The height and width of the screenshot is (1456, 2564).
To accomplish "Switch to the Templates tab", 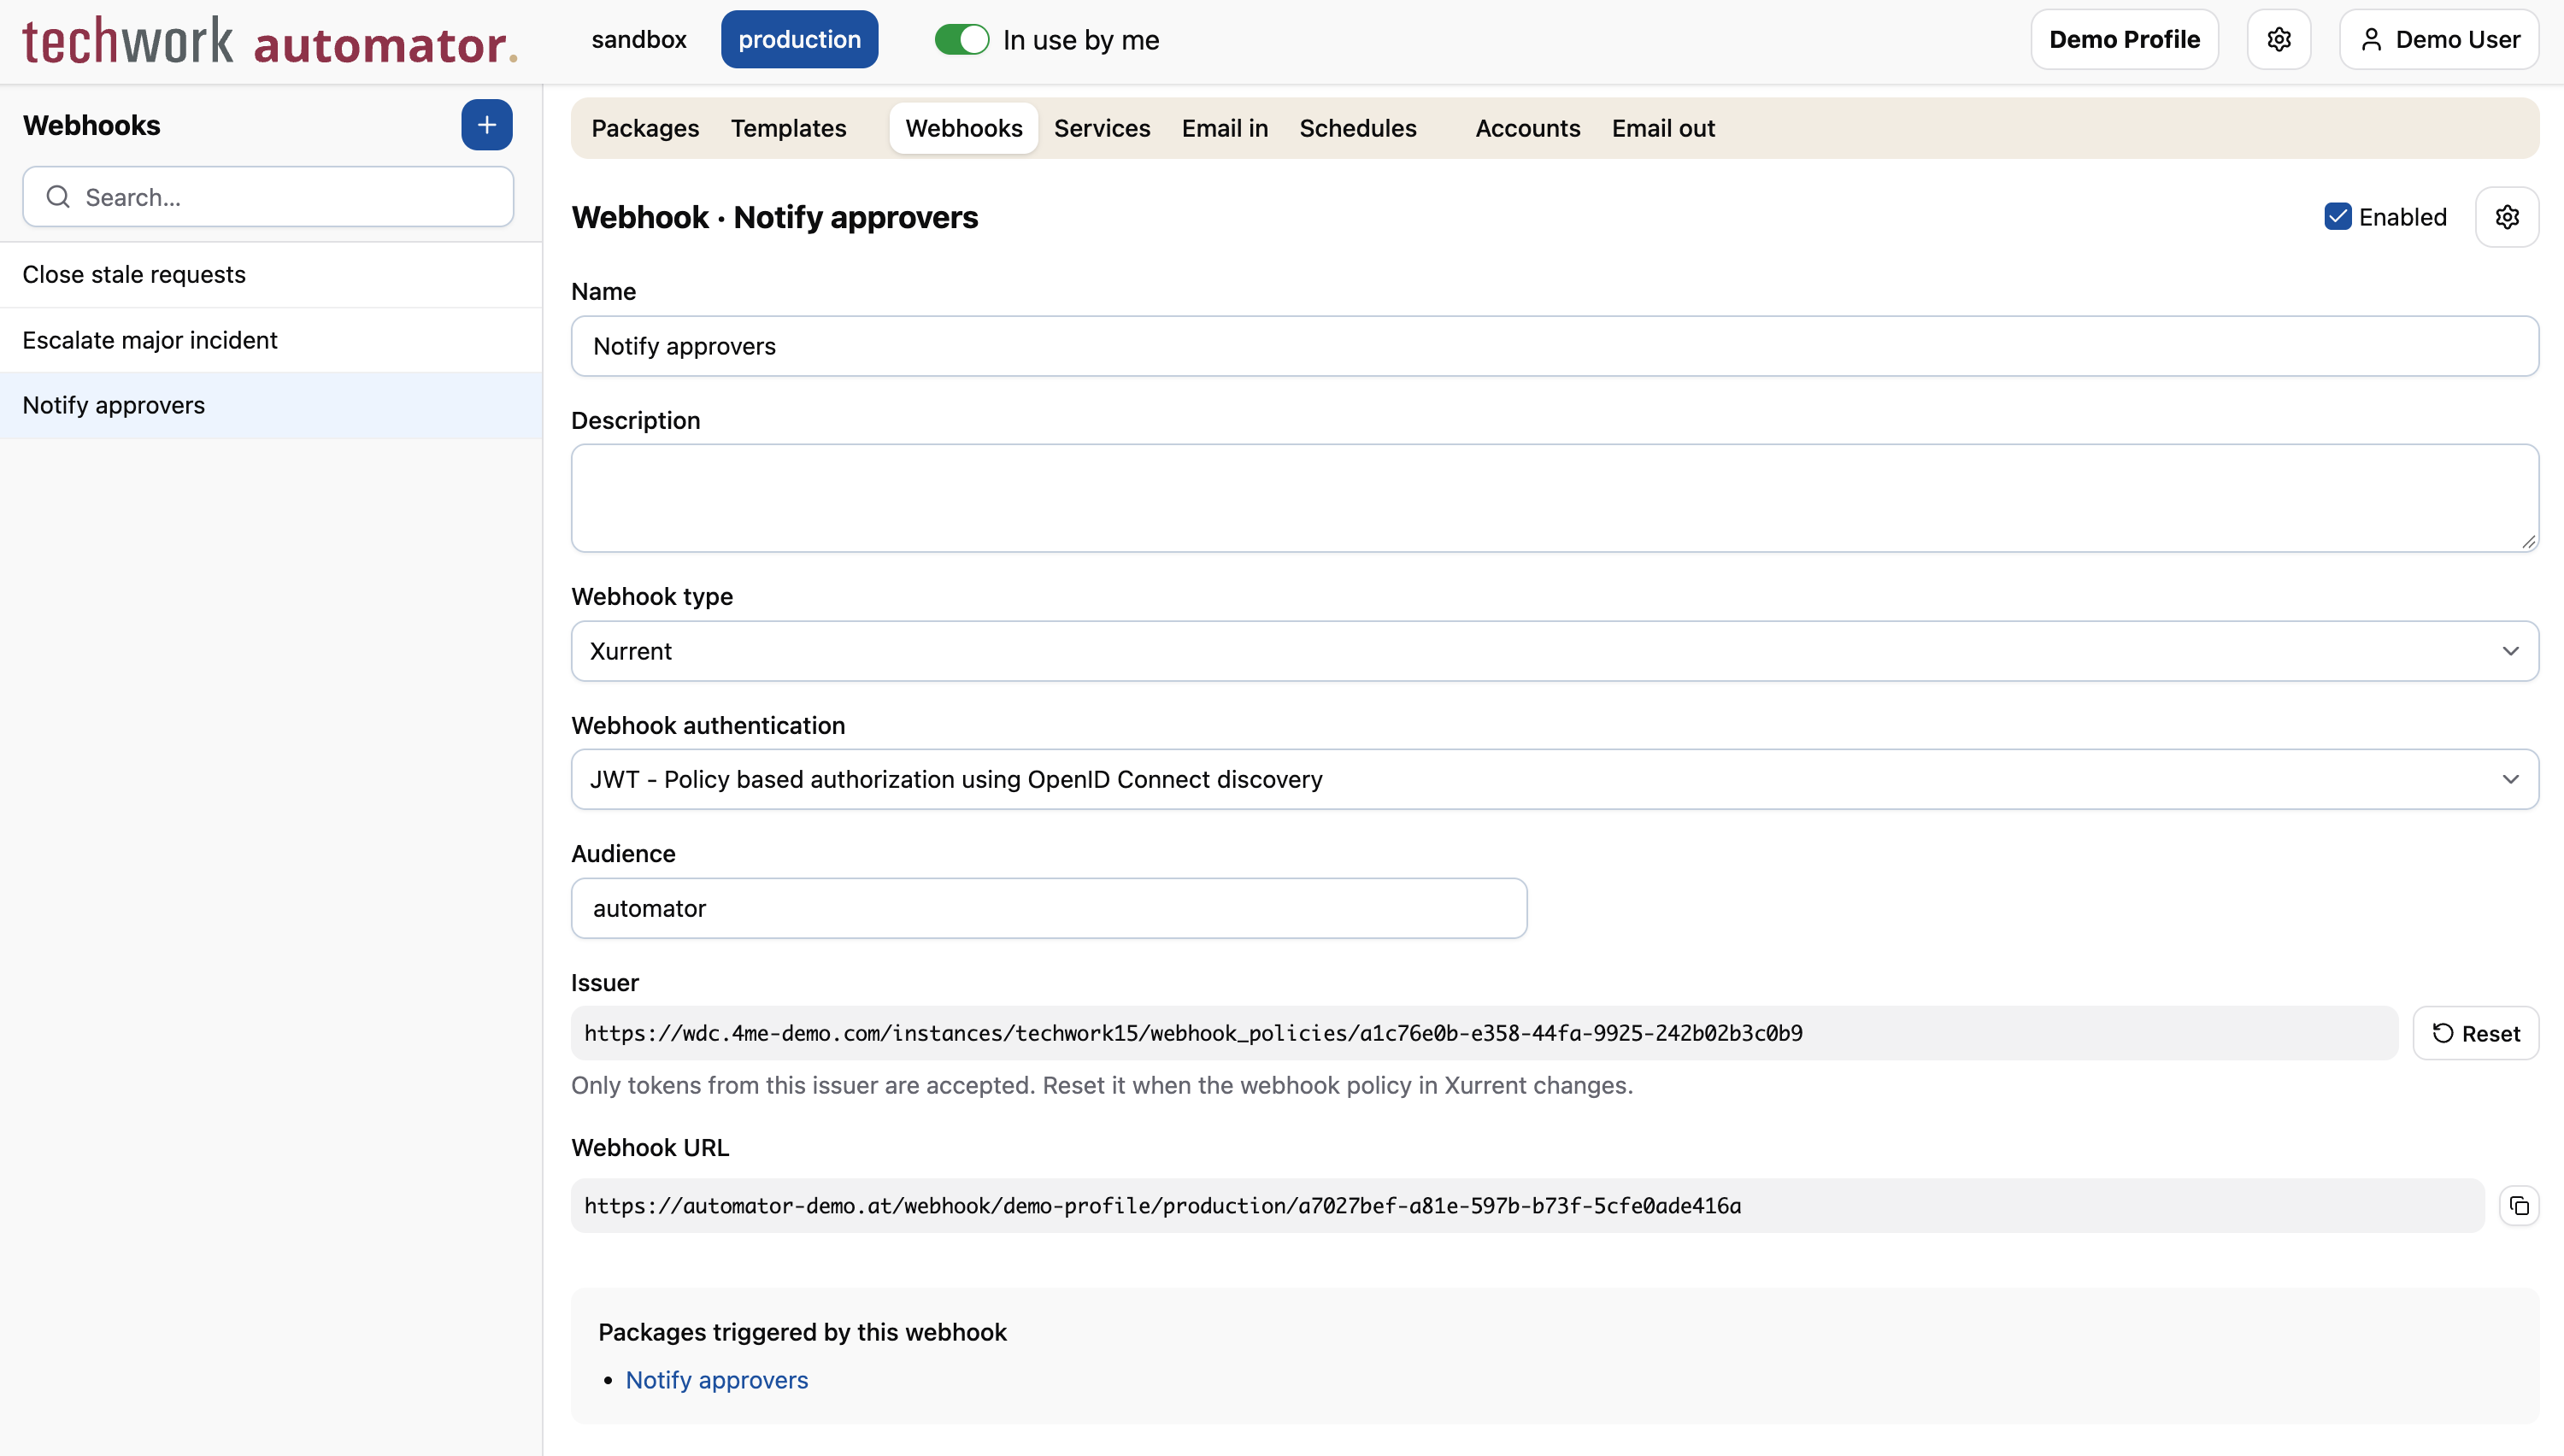I will coord(788,128).
